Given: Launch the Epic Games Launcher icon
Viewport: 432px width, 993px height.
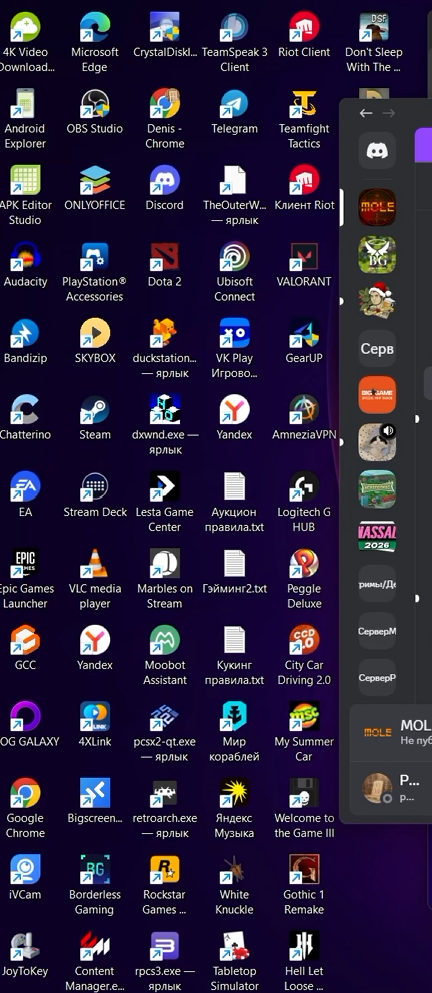Looking at the screenshot, I should point(25,564).
